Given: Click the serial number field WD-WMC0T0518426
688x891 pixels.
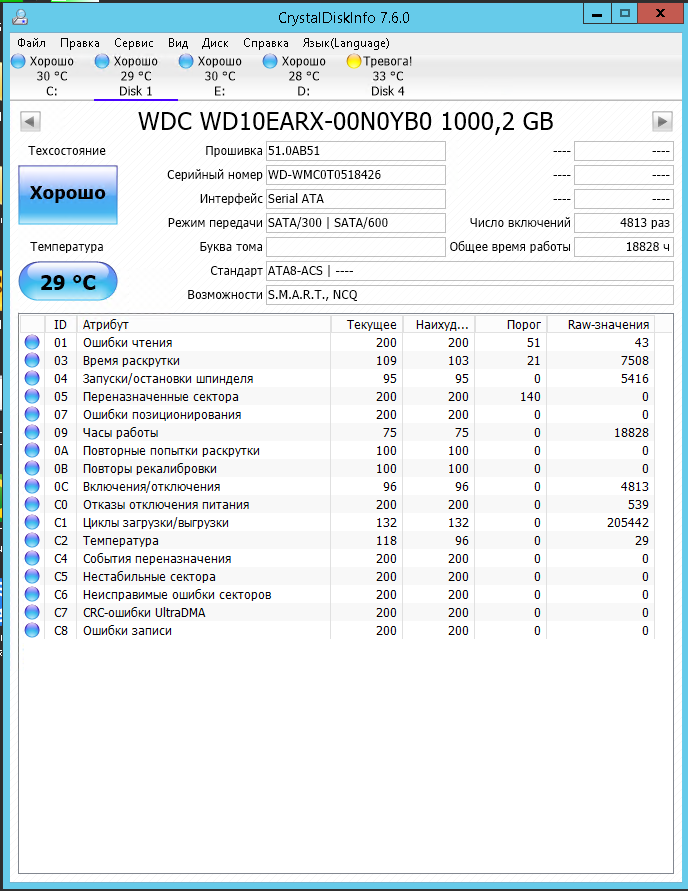Looking at the screenshot, I should pos(356,175).
